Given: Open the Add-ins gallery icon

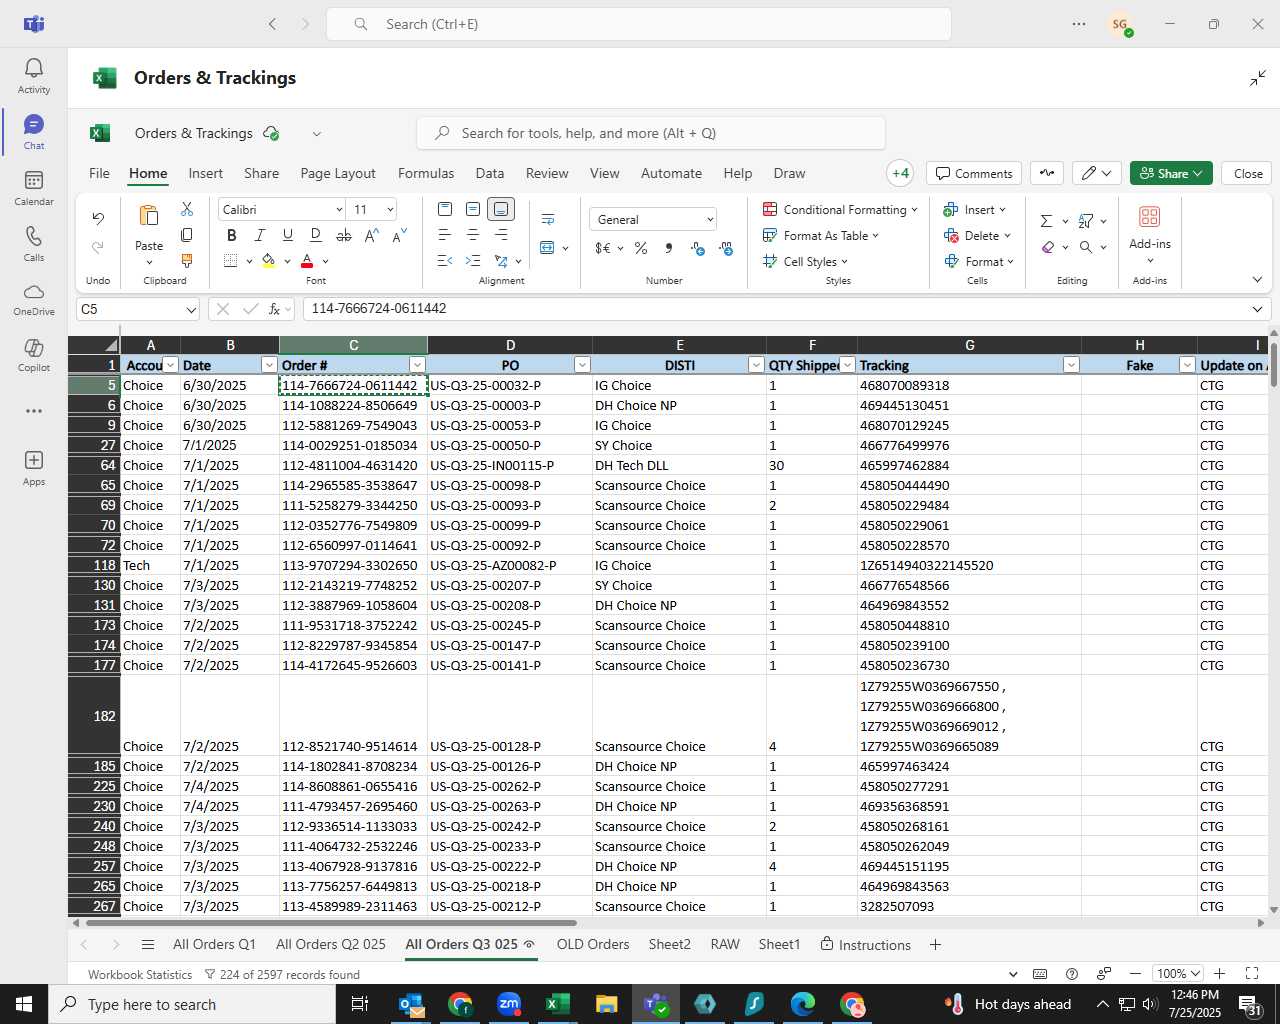Looking at the screenshot, I should click(1150, 216).
